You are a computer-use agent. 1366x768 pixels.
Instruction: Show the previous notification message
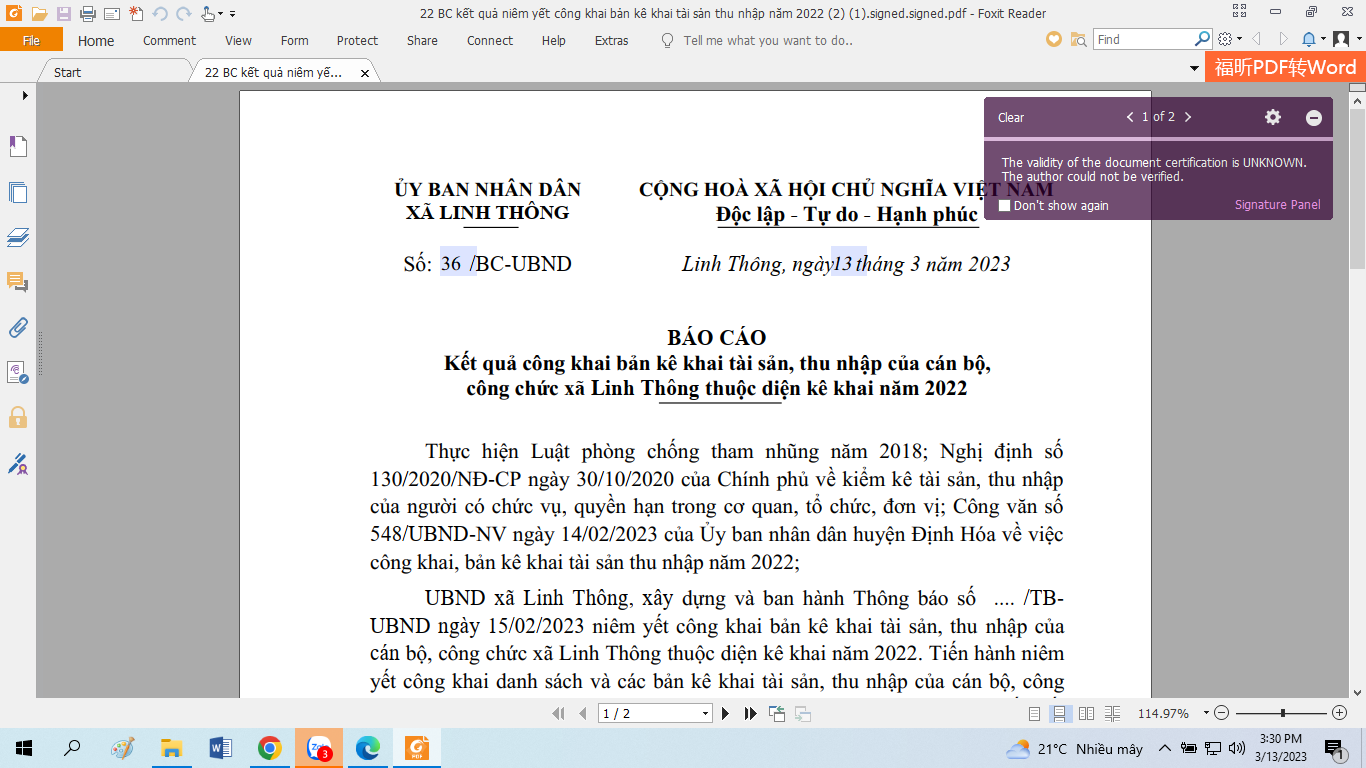pyautogui.click(x=1130, y=117)
